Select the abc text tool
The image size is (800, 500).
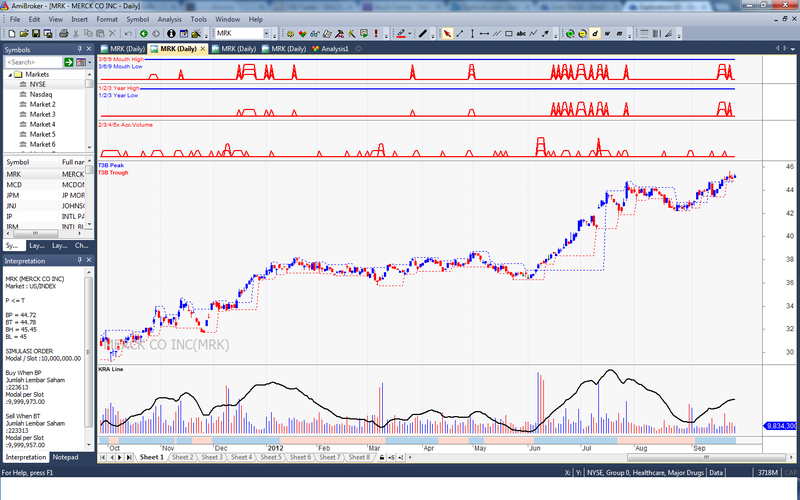[x=521, y=34]
